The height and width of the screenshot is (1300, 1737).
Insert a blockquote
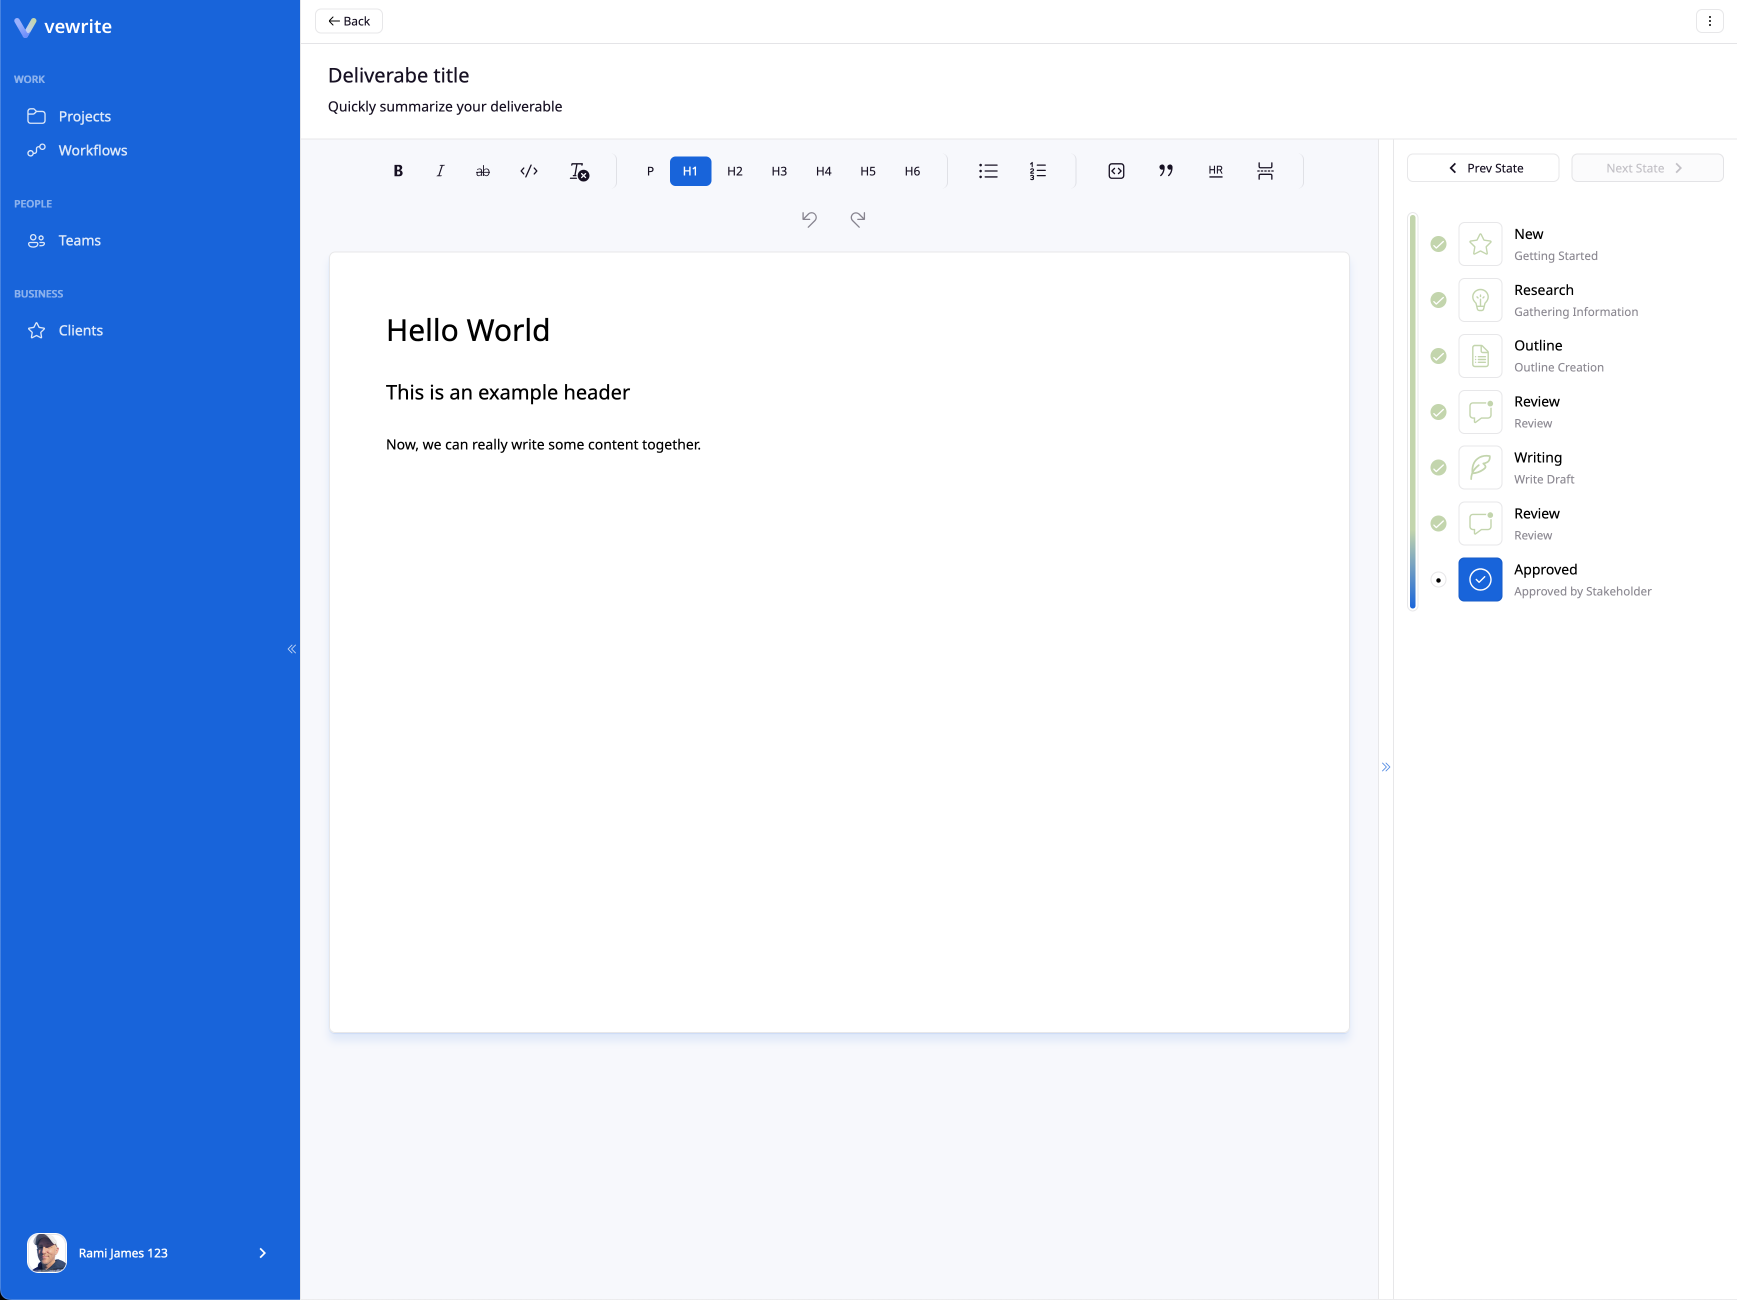click(1166, 171)
